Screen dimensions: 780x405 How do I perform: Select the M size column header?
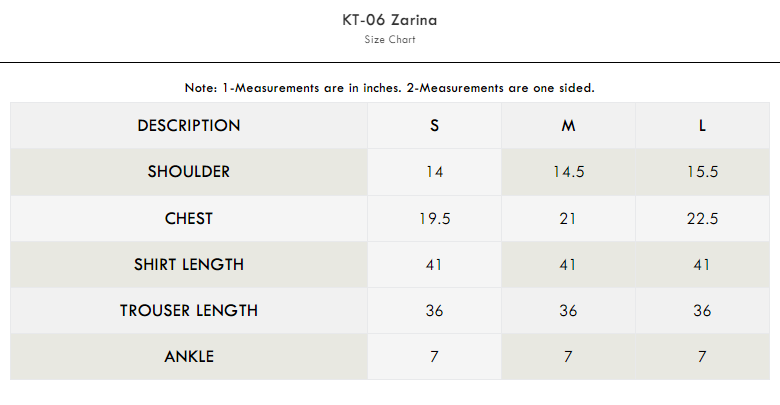click(568, 126)
